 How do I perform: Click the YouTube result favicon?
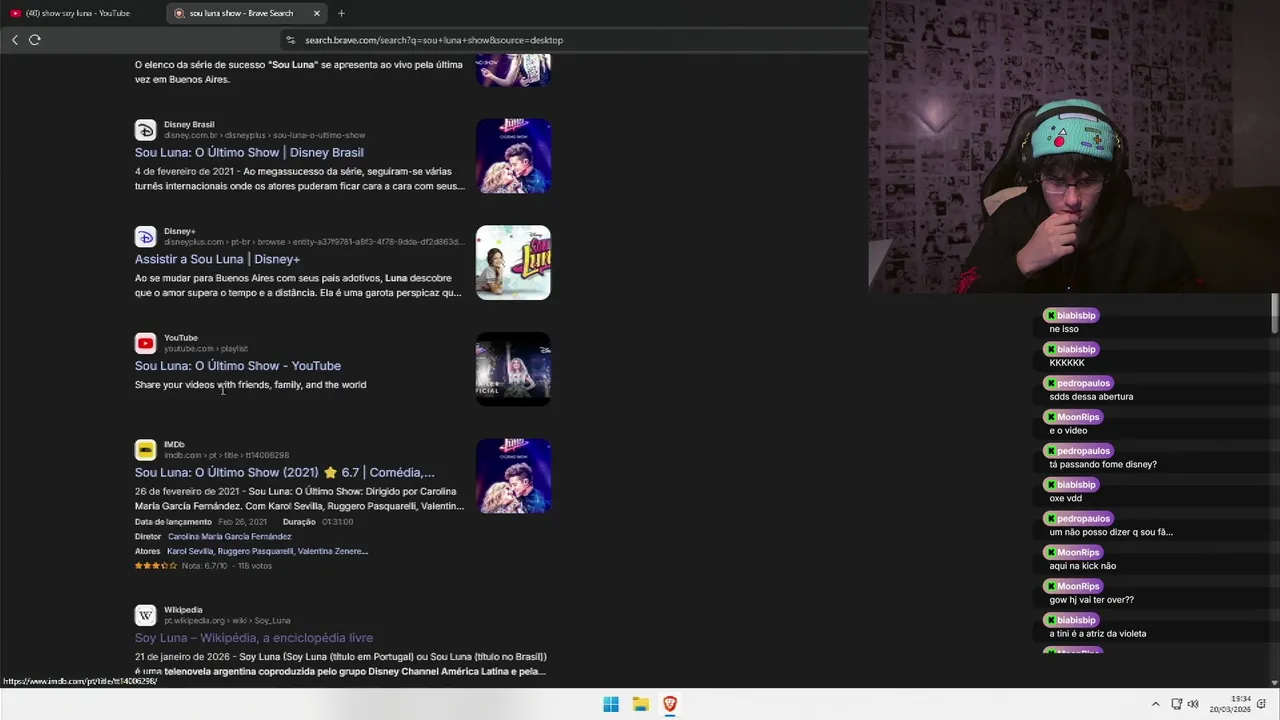(x=146, y=343)
